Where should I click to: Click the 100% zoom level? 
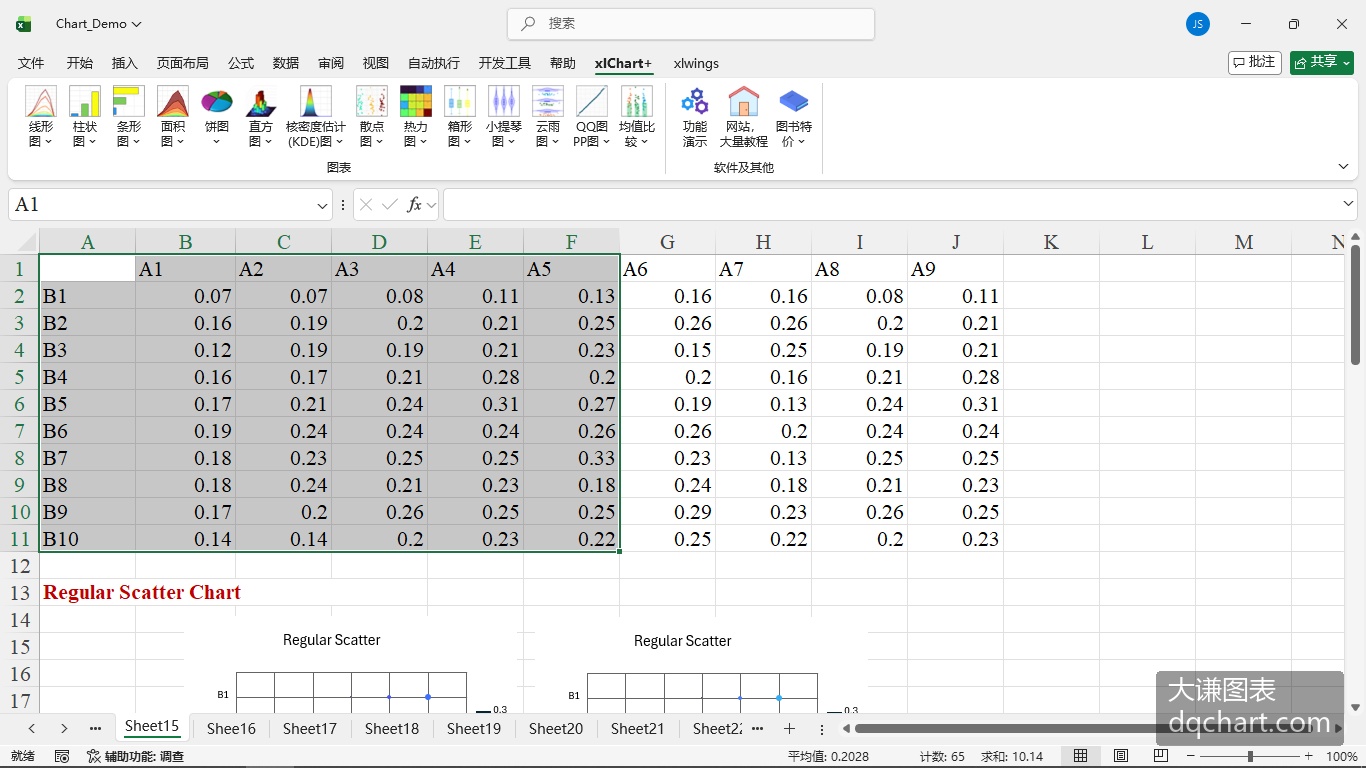[1341, 756]
